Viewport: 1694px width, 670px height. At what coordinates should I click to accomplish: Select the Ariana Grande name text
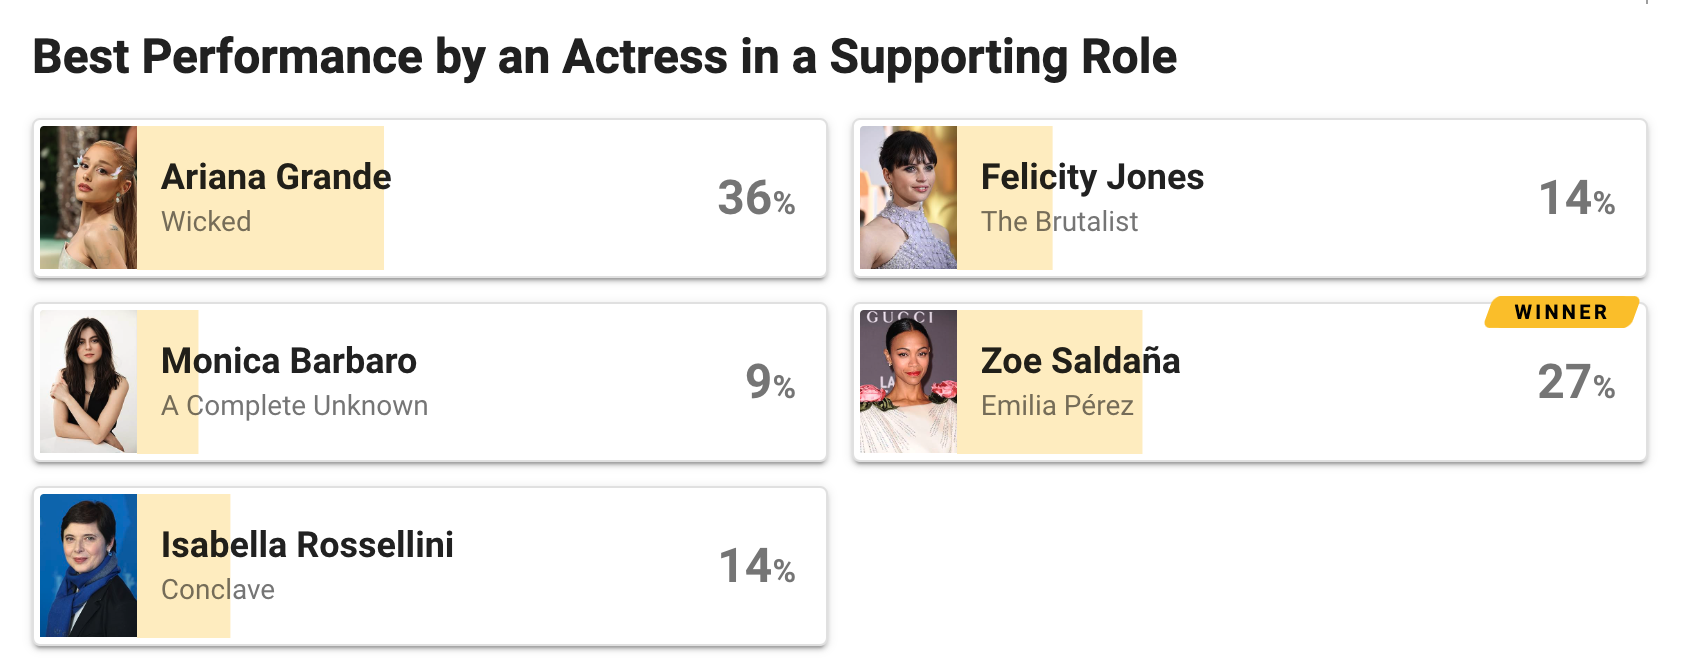[276, 177]
